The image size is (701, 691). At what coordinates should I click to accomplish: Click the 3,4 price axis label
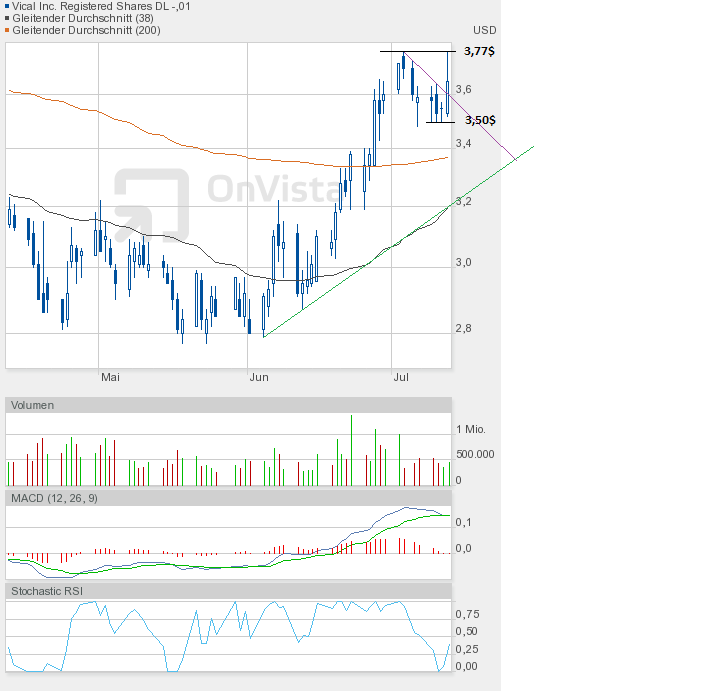tap(464, 143)
